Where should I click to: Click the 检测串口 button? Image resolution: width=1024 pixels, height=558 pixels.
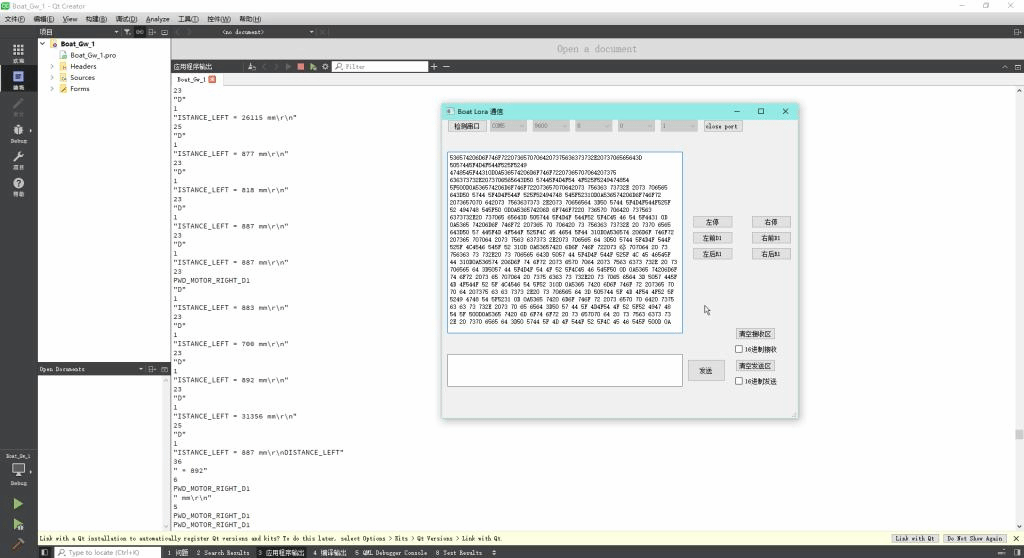[467, 126]
